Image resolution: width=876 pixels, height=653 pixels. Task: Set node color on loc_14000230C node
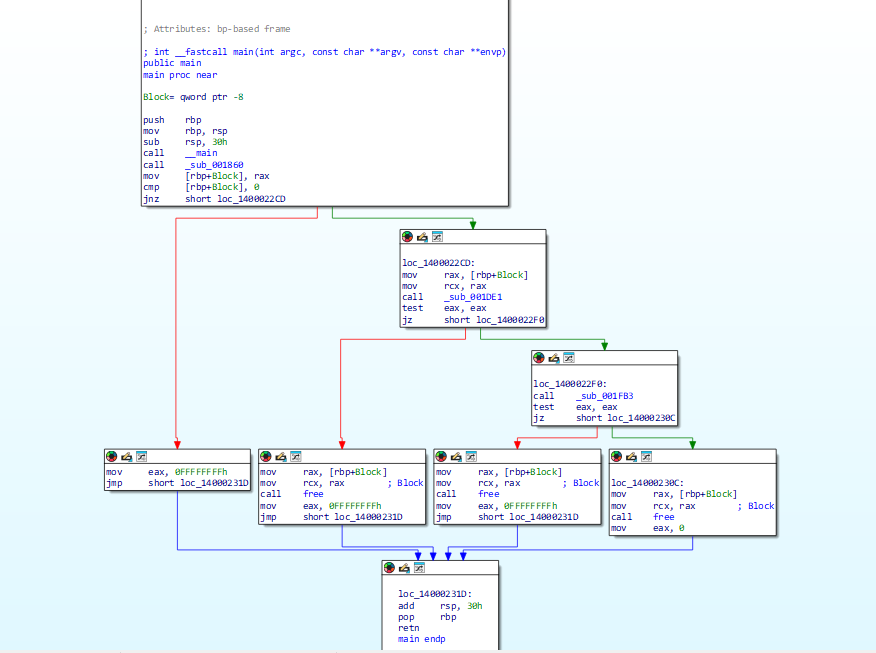point(616,456)
